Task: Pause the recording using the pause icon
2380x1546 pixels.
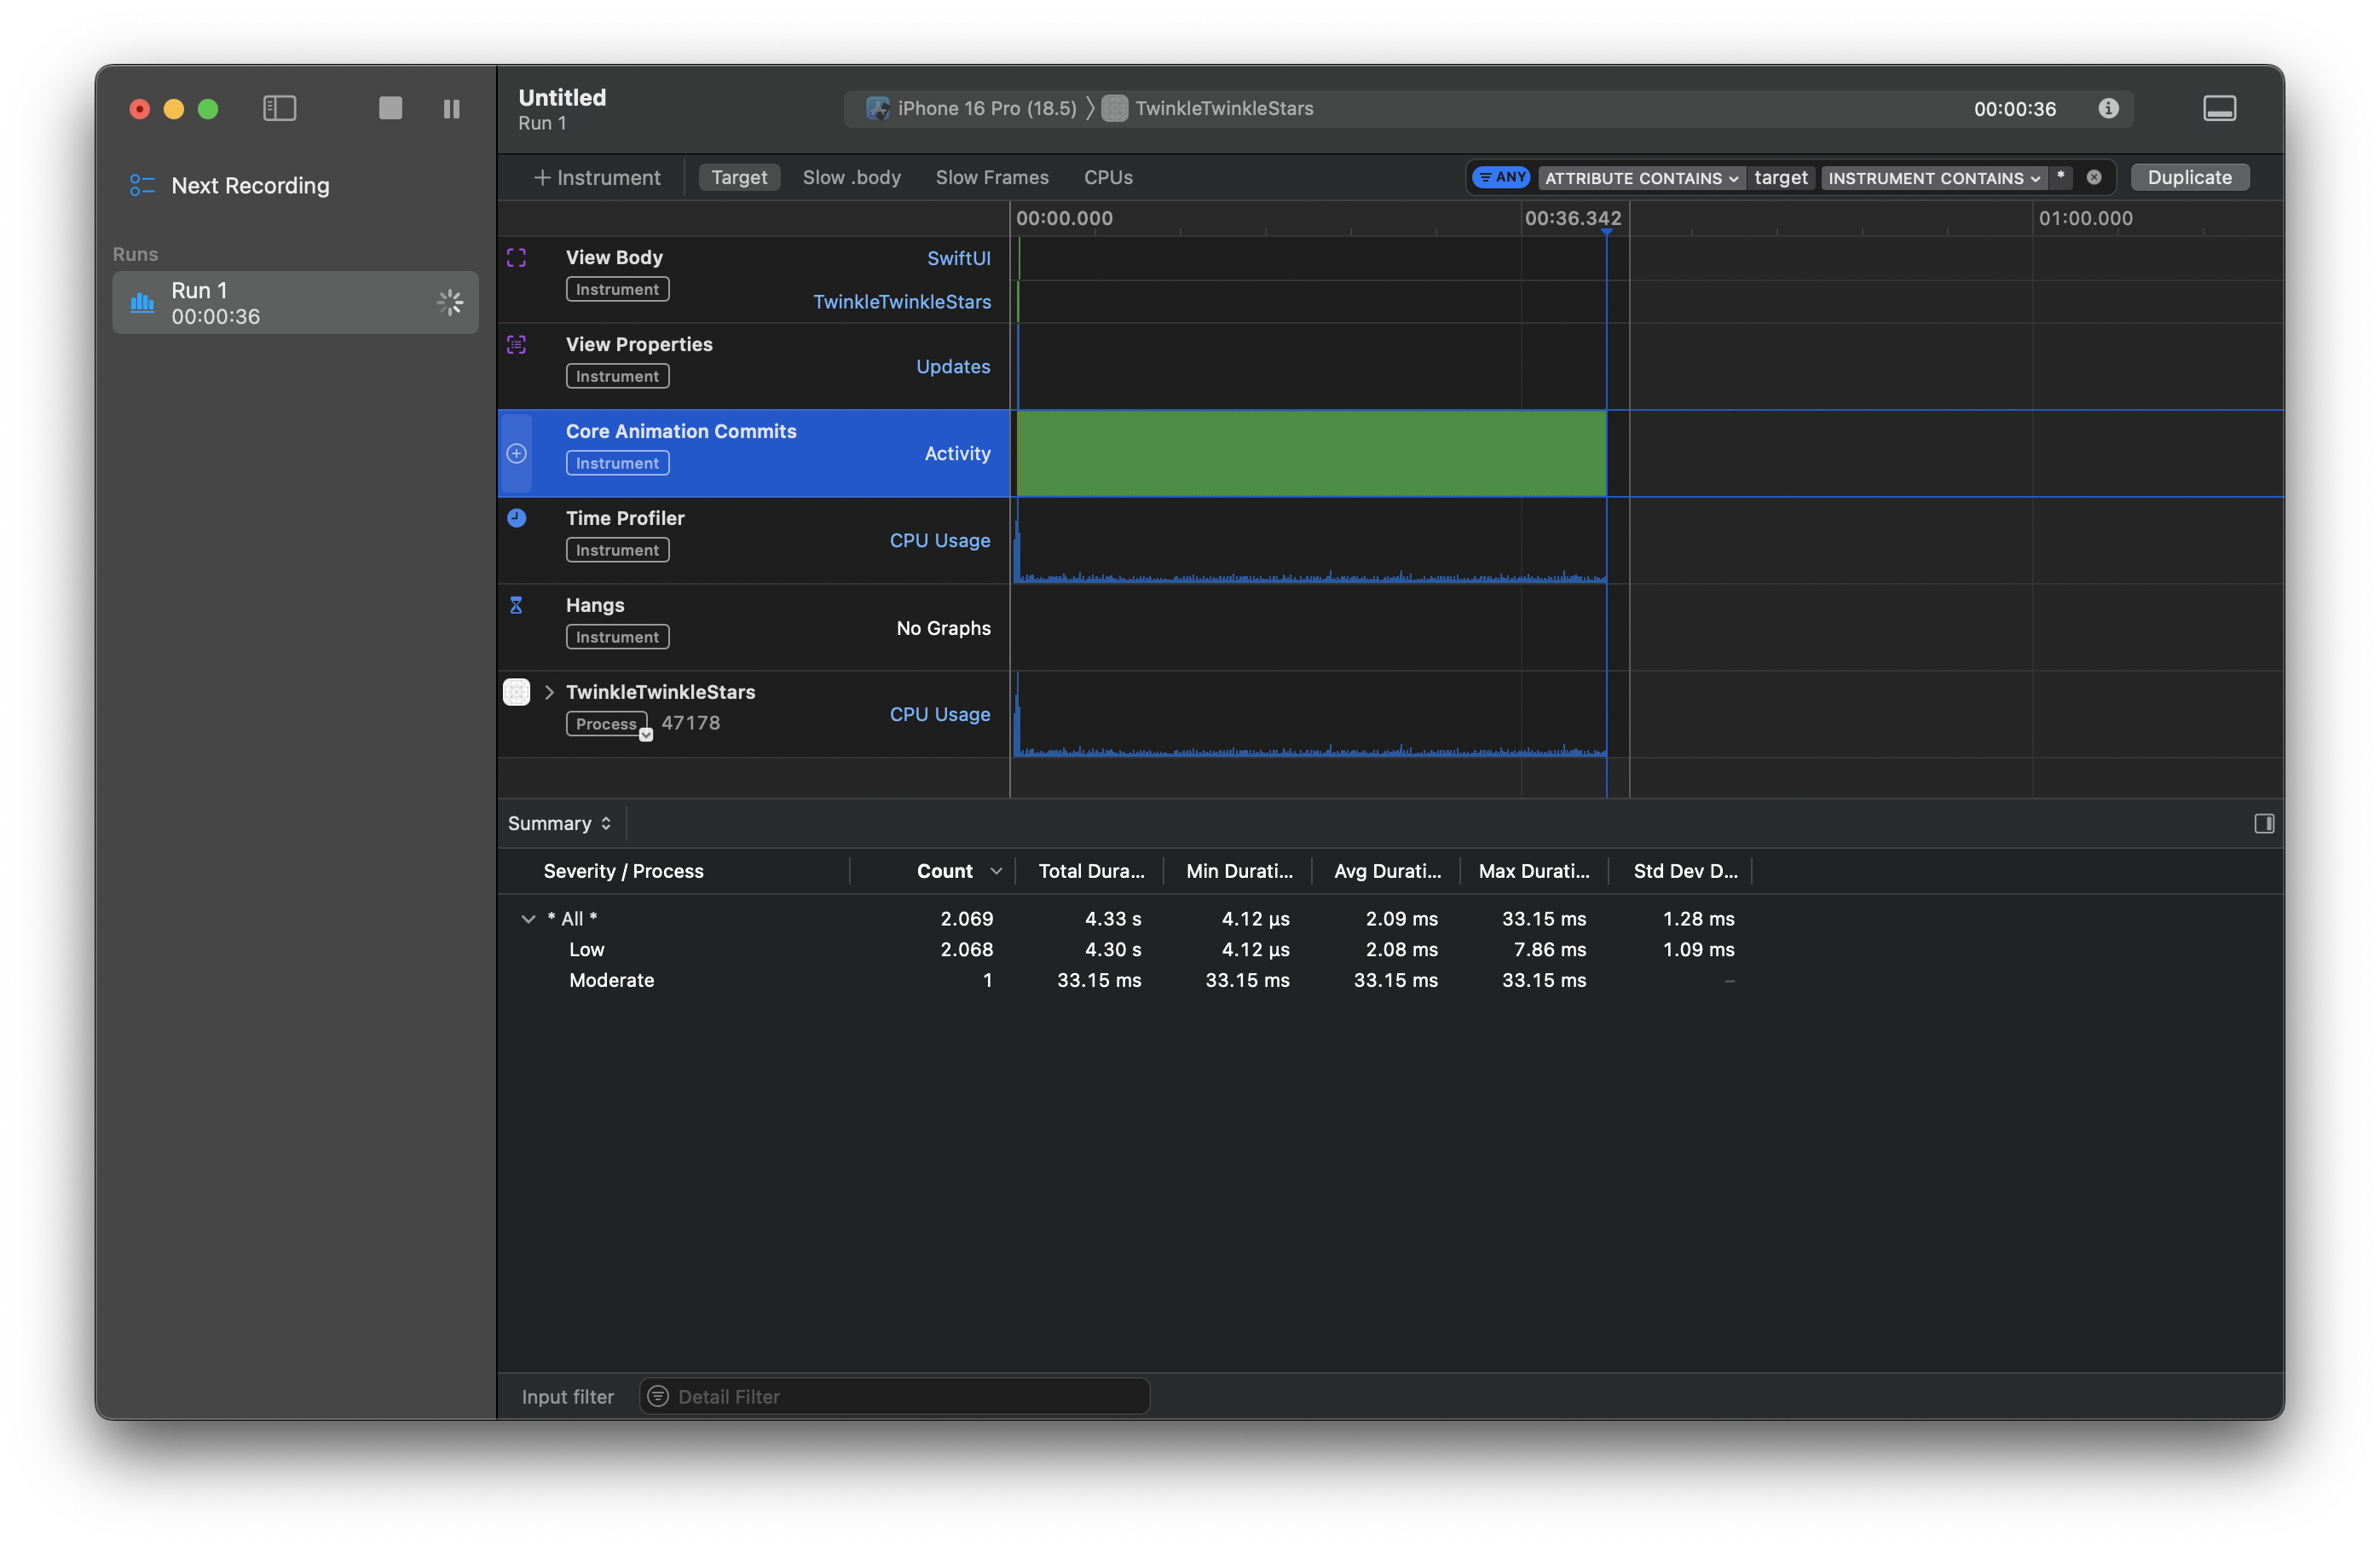Action: 452,109
